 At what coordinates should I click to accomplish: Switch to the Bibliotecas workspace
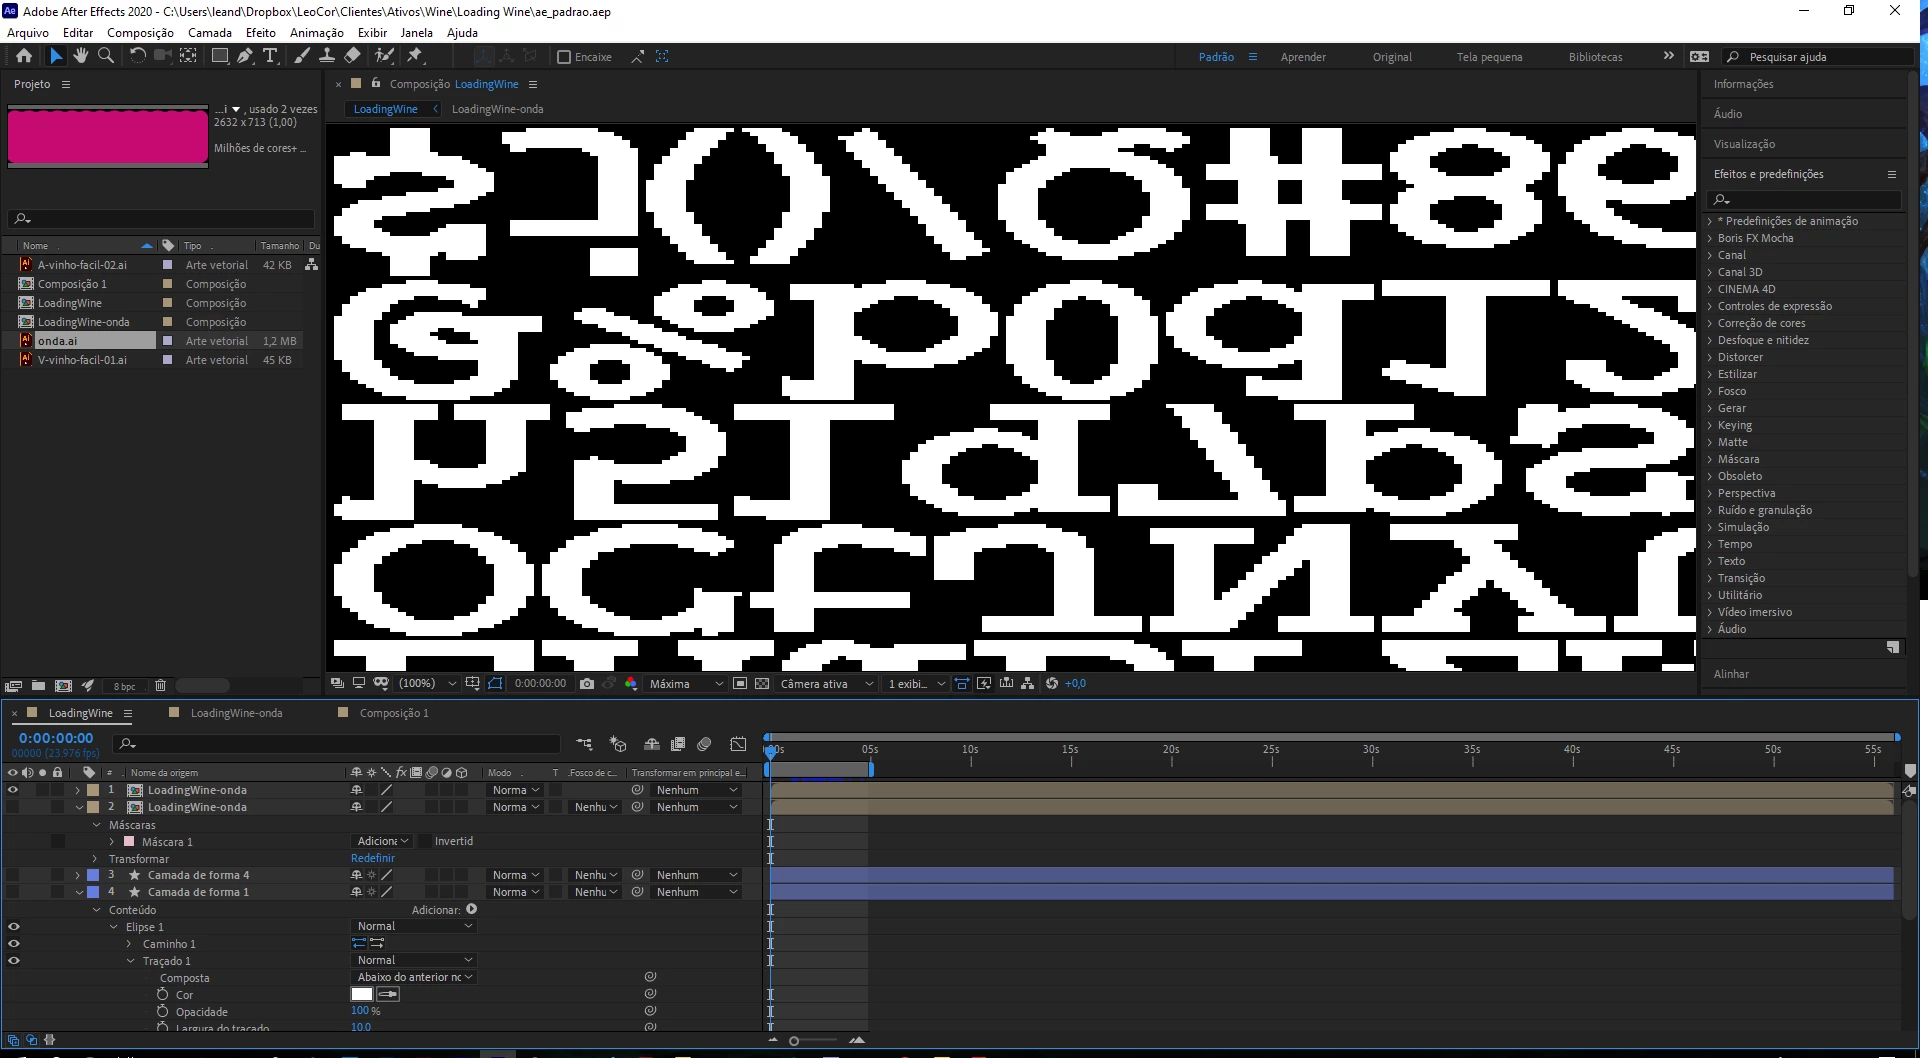[1596, 57]
